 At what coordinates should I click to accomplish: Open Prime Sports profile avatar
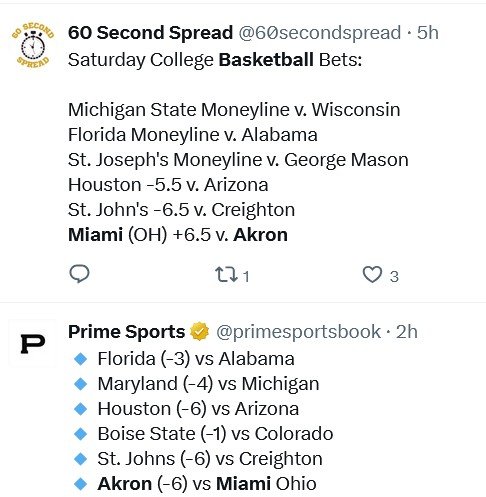(33, 344)
